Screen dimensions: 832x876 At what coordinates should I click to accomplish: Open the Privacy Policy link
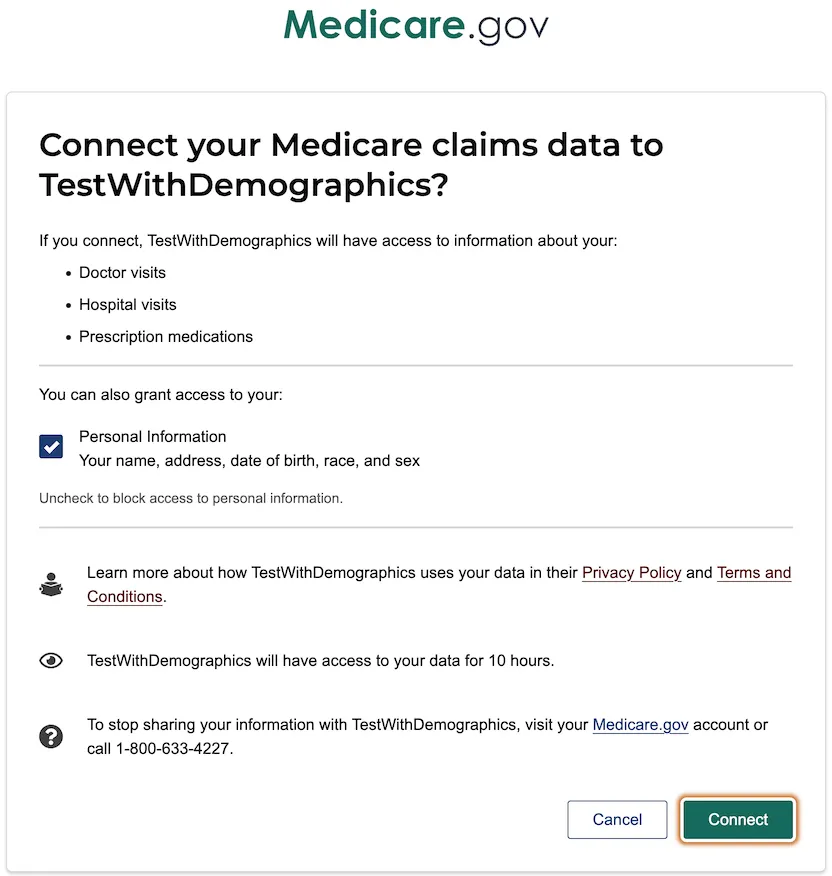click(x=631, y=573)
